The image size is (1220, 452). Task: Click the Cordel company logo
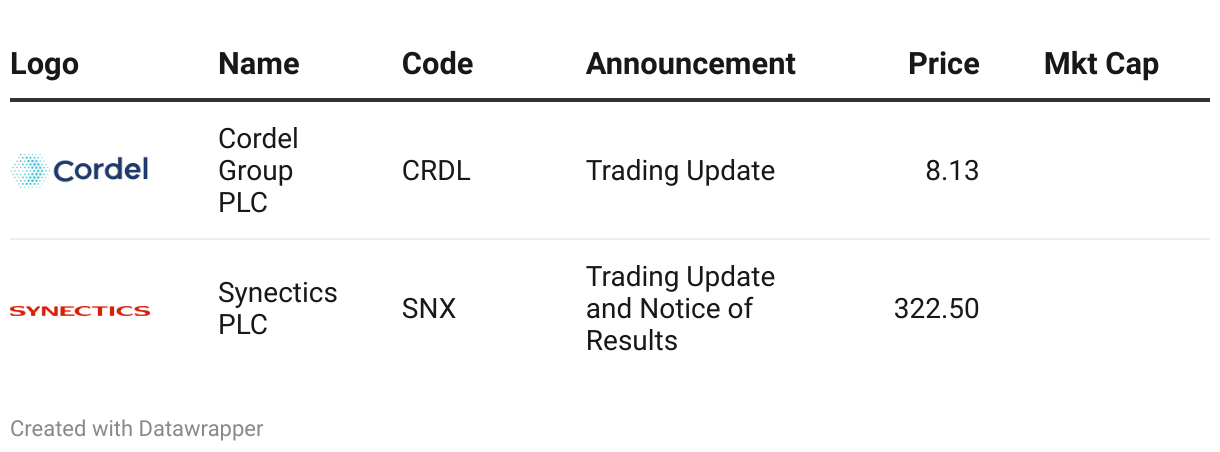pyautogui.click(x=80, y=171)
